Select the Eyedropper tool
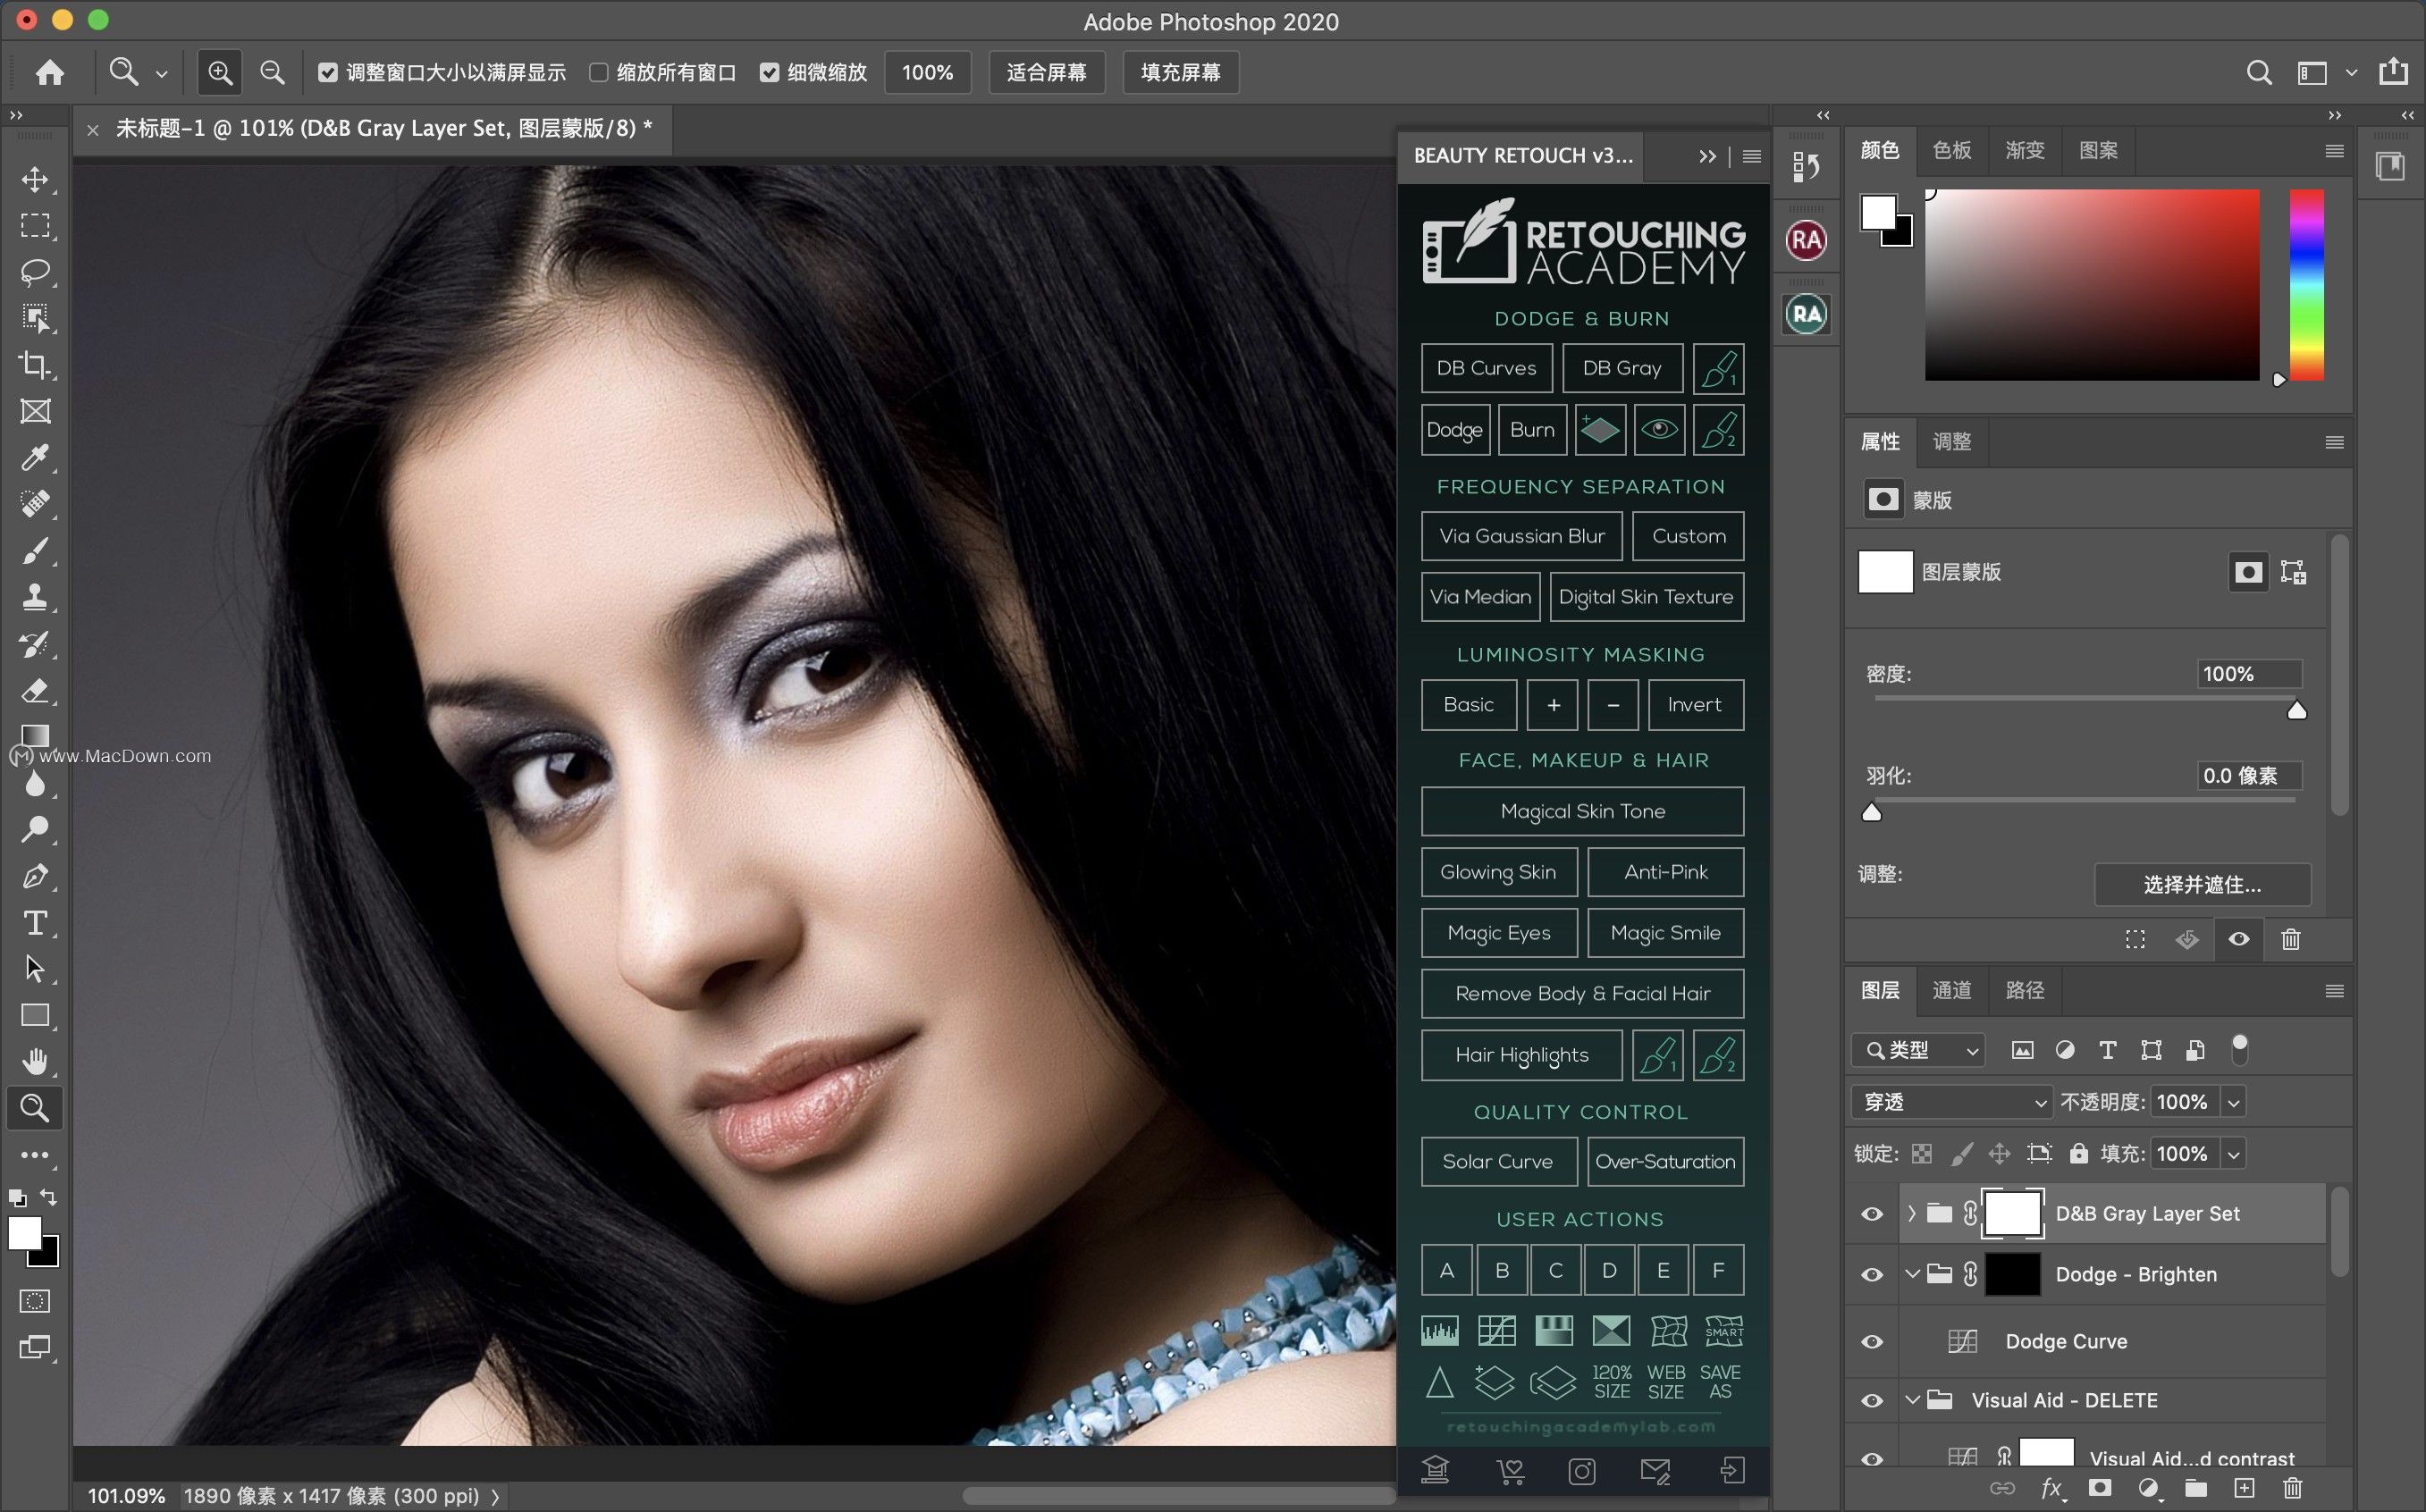Screen dimensions: 2426x1512 coord(35,458)
